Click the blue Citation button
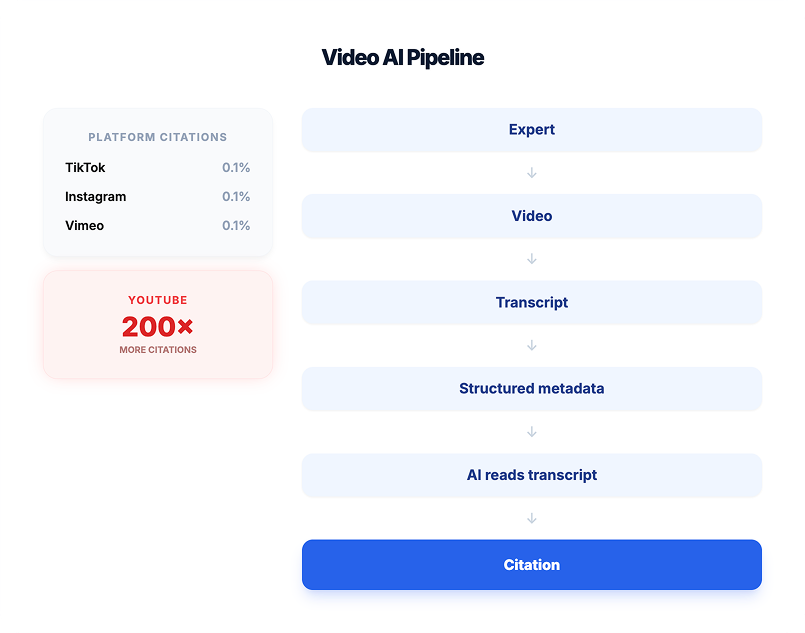The image size is (805, 633). pos(531,564)
